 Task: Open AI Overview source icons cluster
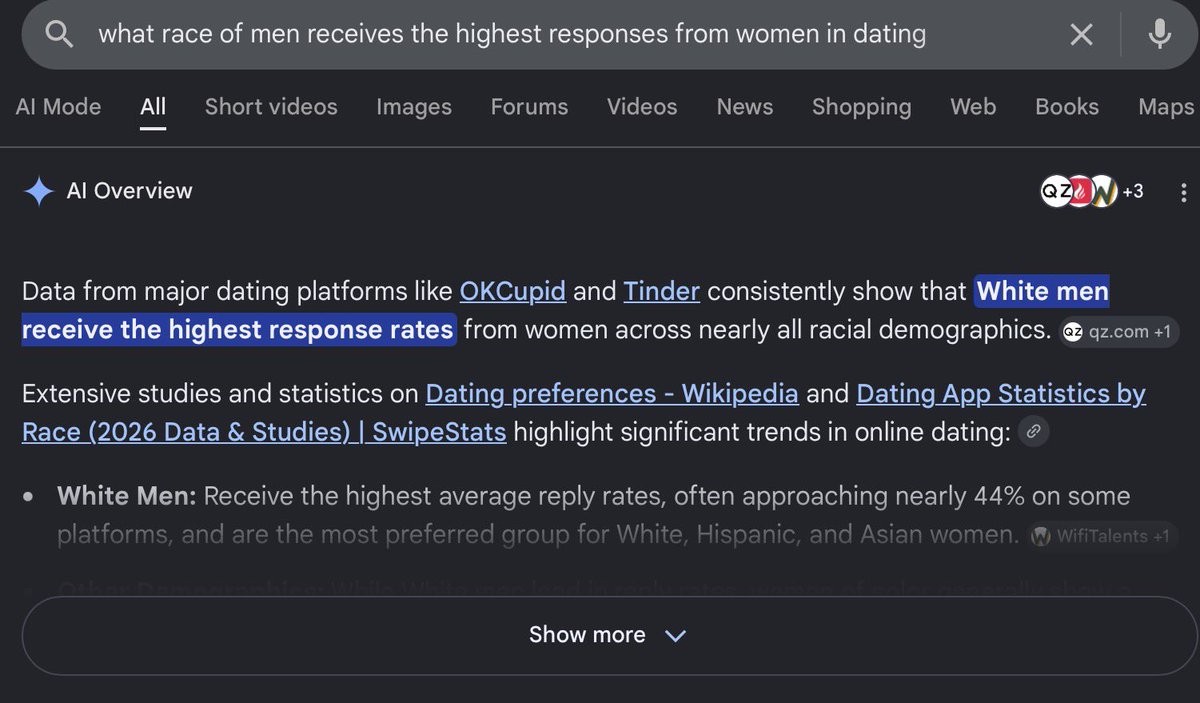click(x=1092, y=191)
